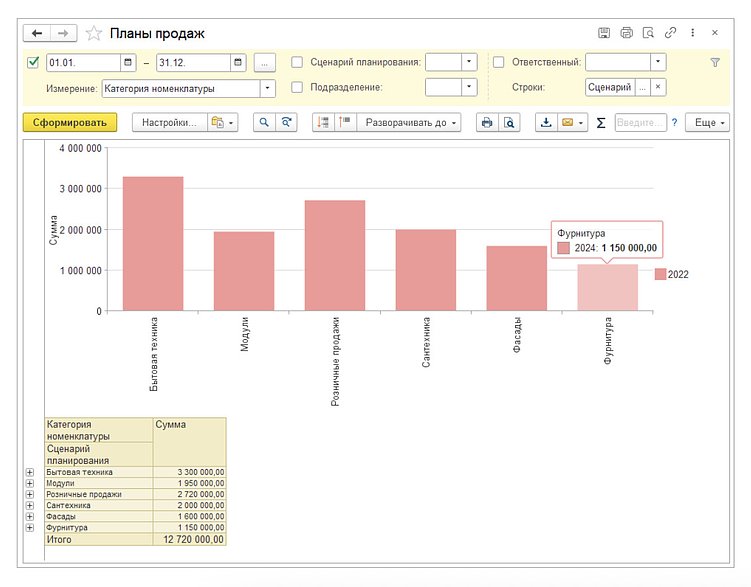The width and height of the screenshot is (751, 587).
Task: Enable the Сценарий планирования checkbox
Action: coord(297,62)
